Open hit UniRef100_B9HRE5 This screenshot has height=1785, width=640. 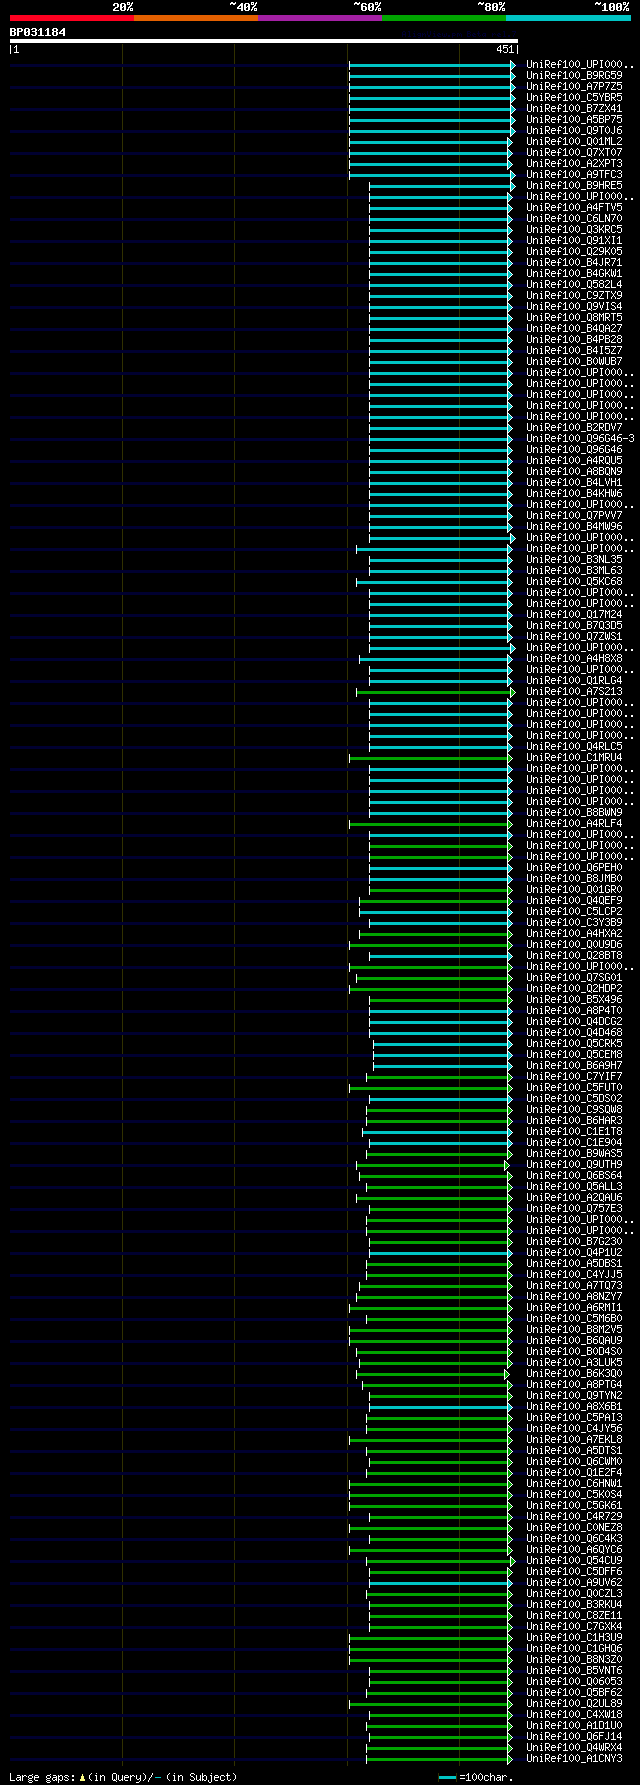574,185
